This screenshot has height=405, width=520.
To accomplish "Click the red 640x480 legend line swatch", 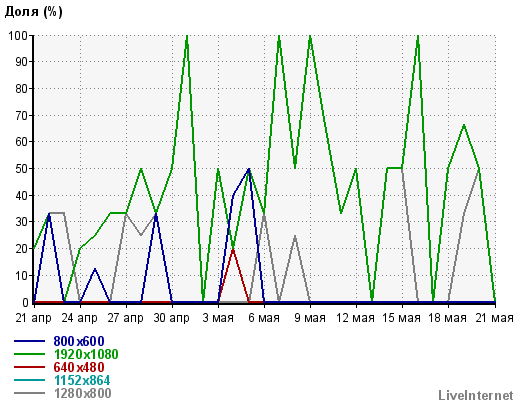I will (x=29, y=367).
